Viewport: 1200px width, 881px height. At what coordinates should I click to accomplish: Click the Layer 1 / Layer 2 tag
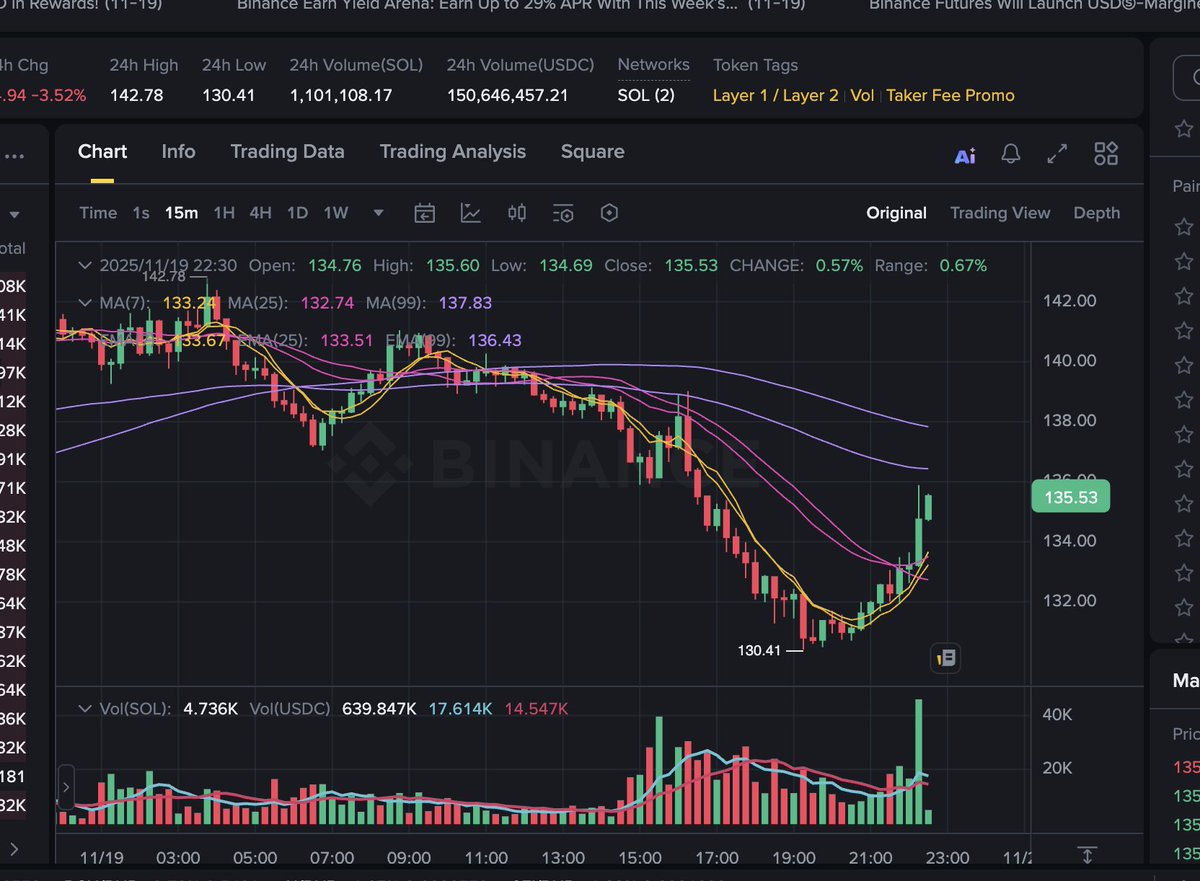776,96
